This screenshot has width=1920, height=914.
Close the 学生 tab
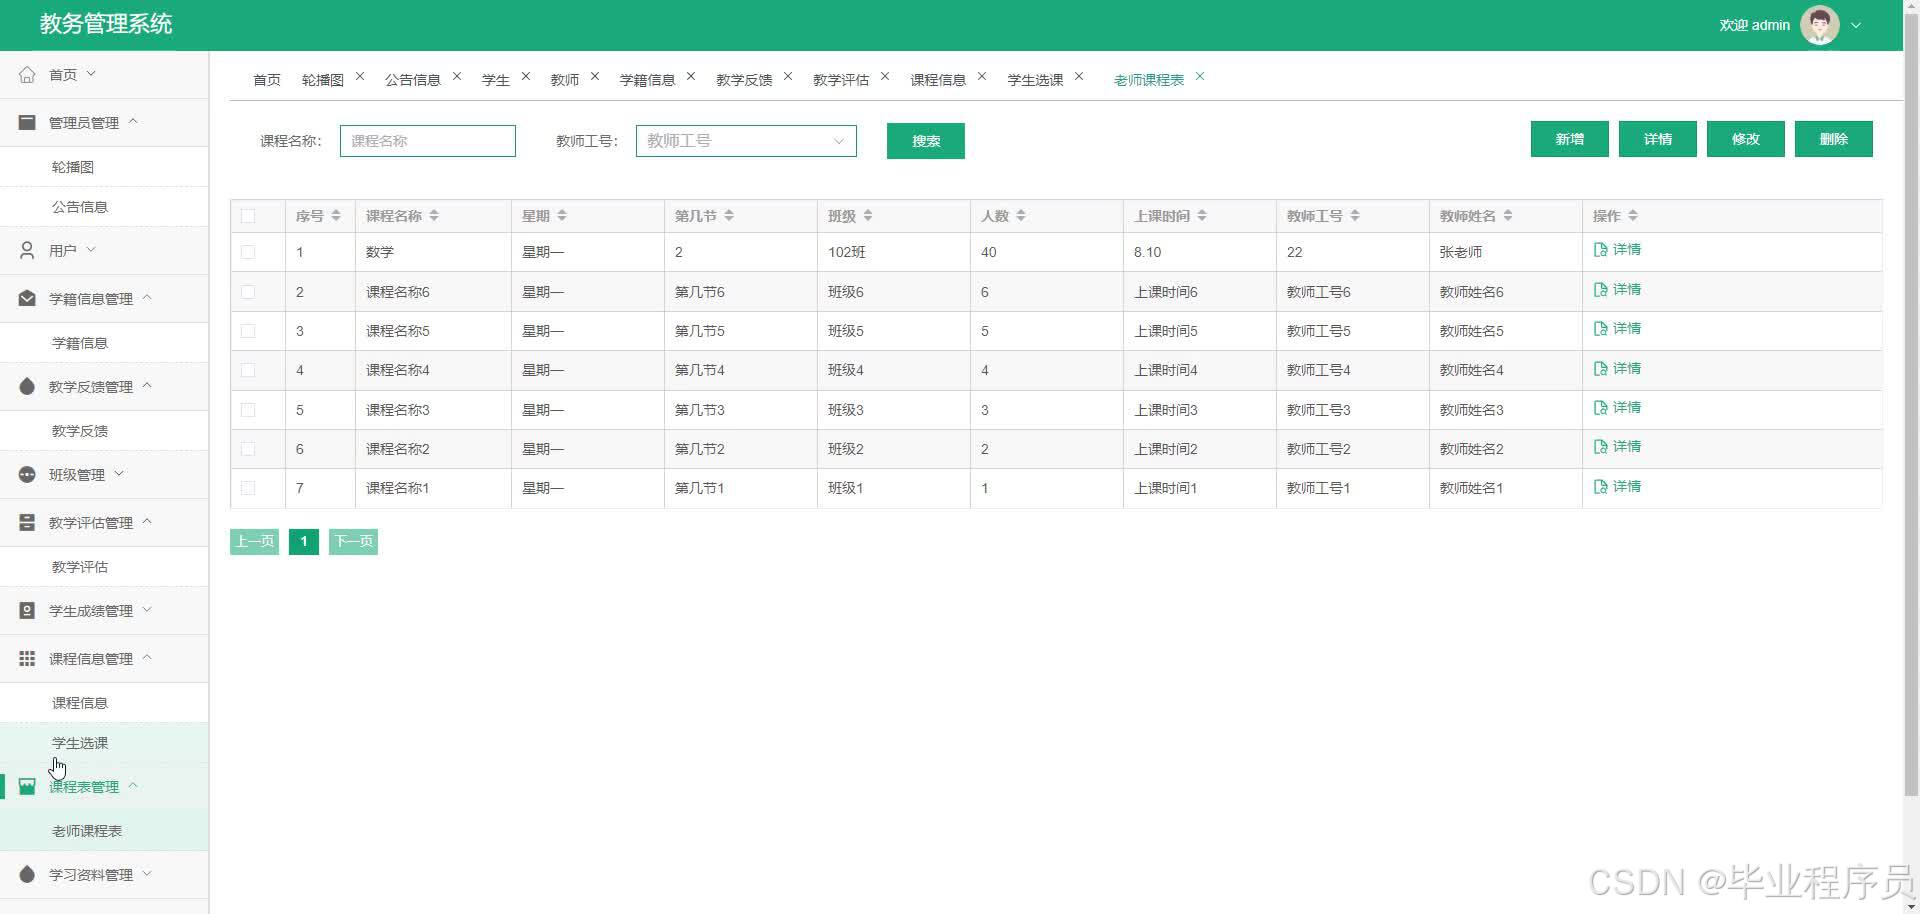526,76
